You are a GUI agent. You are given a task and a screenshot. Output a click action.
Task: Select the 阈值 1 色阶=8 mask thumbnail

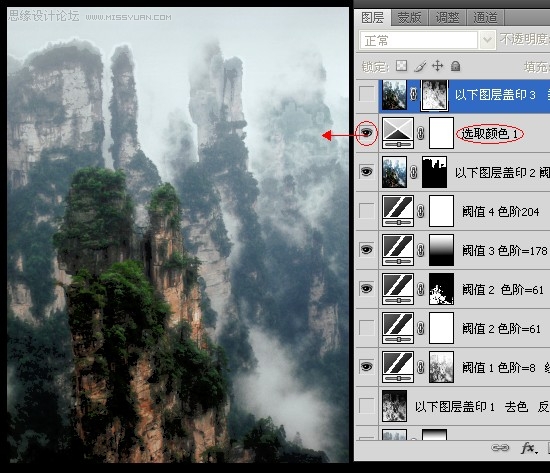(x=441, y=367)
